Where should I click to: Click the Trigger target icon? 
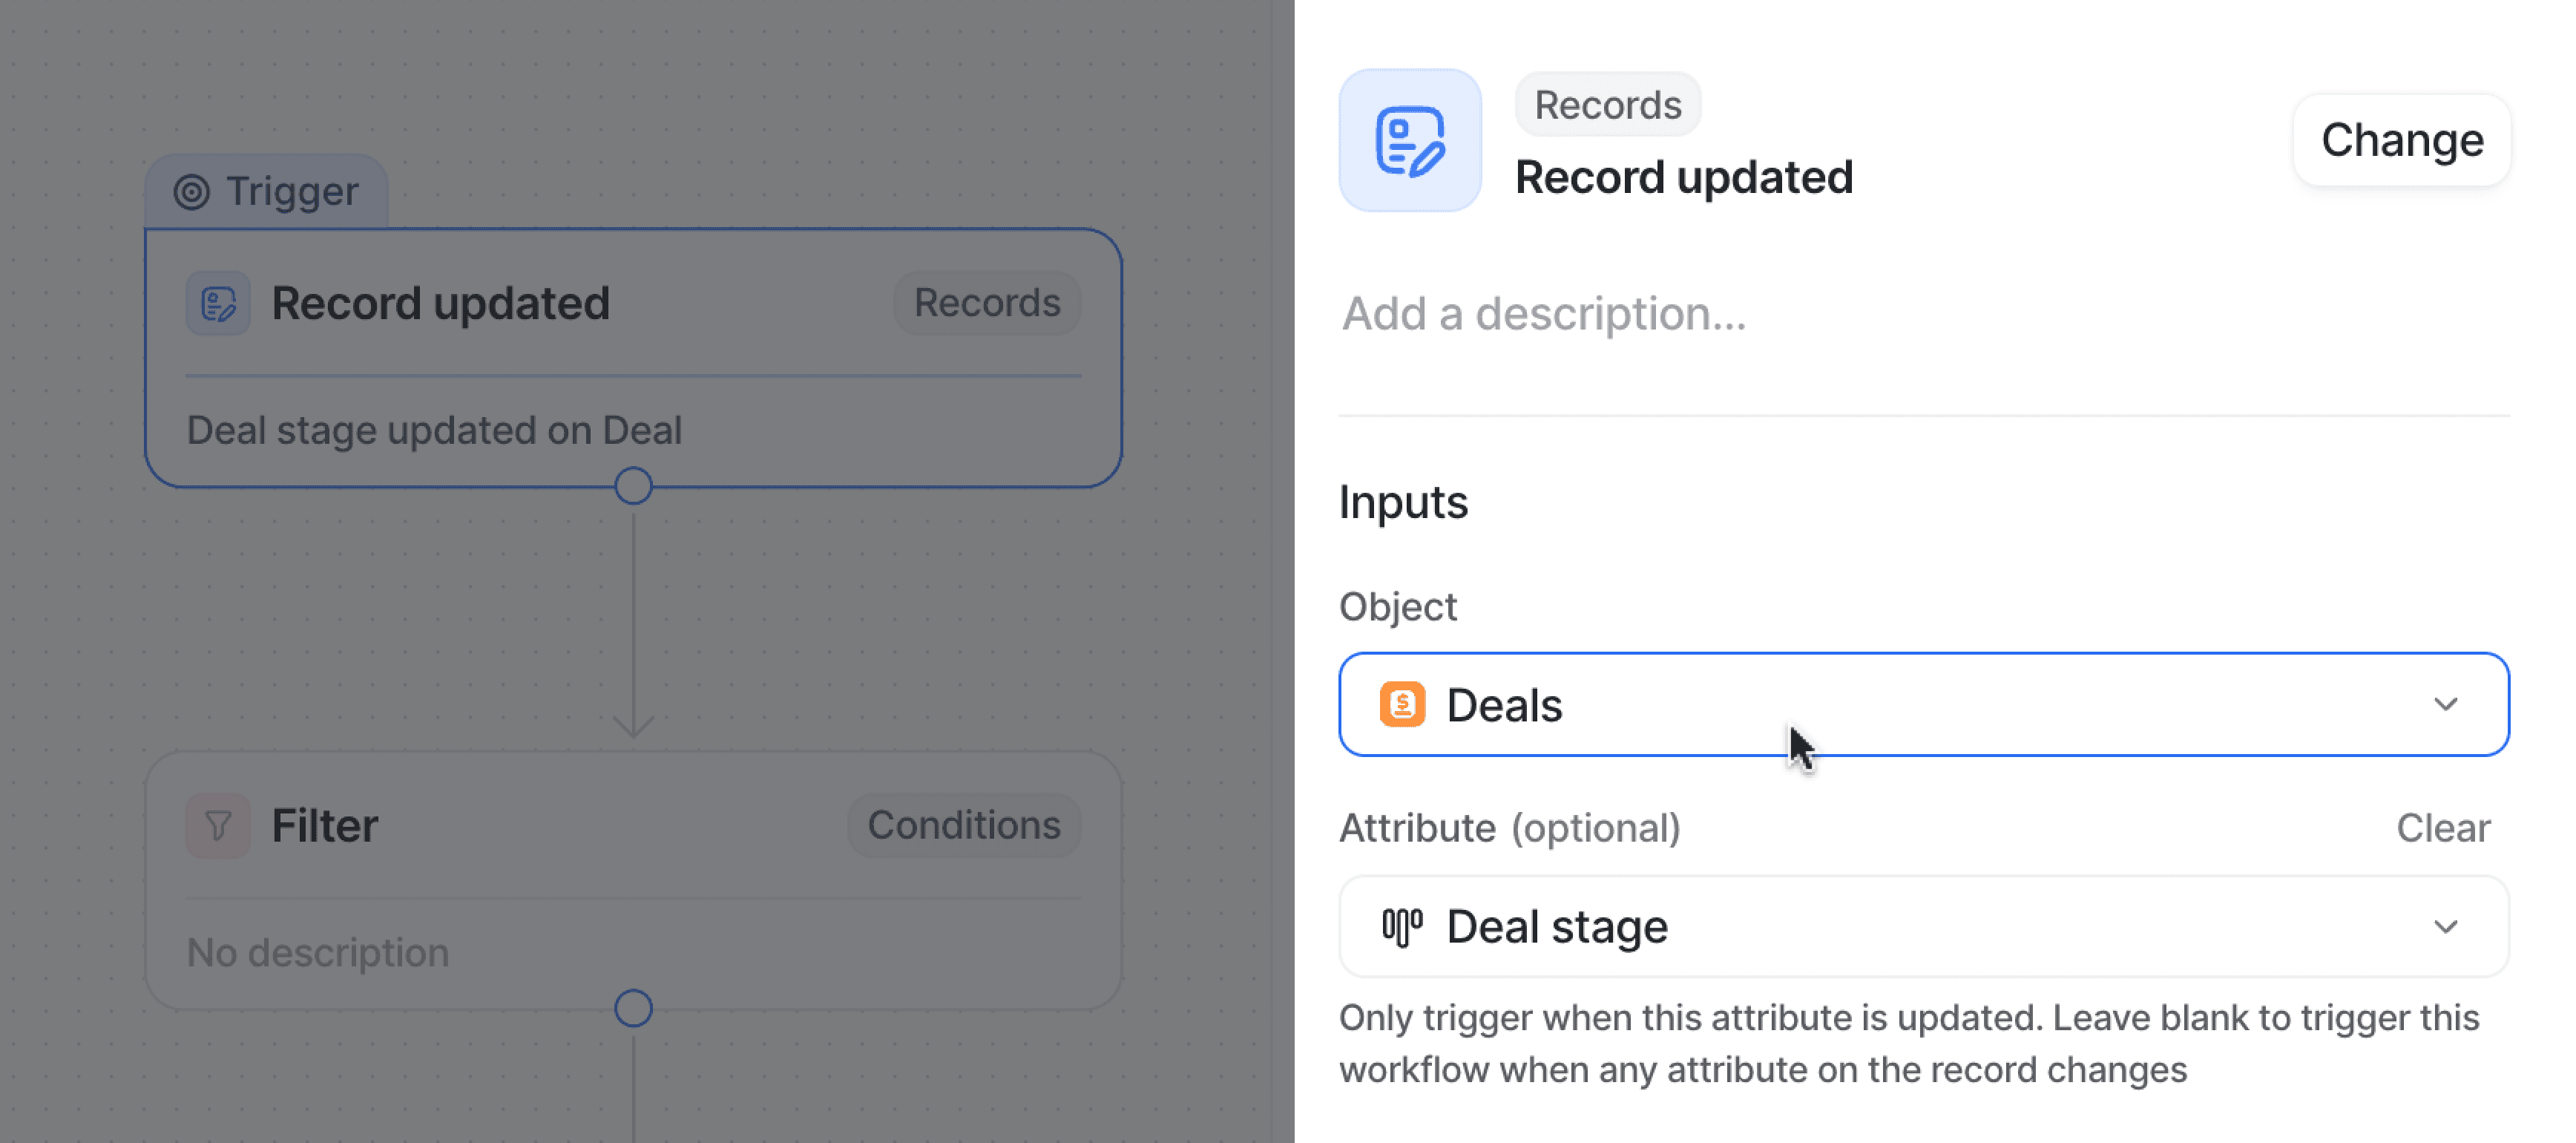coord(192,191)
